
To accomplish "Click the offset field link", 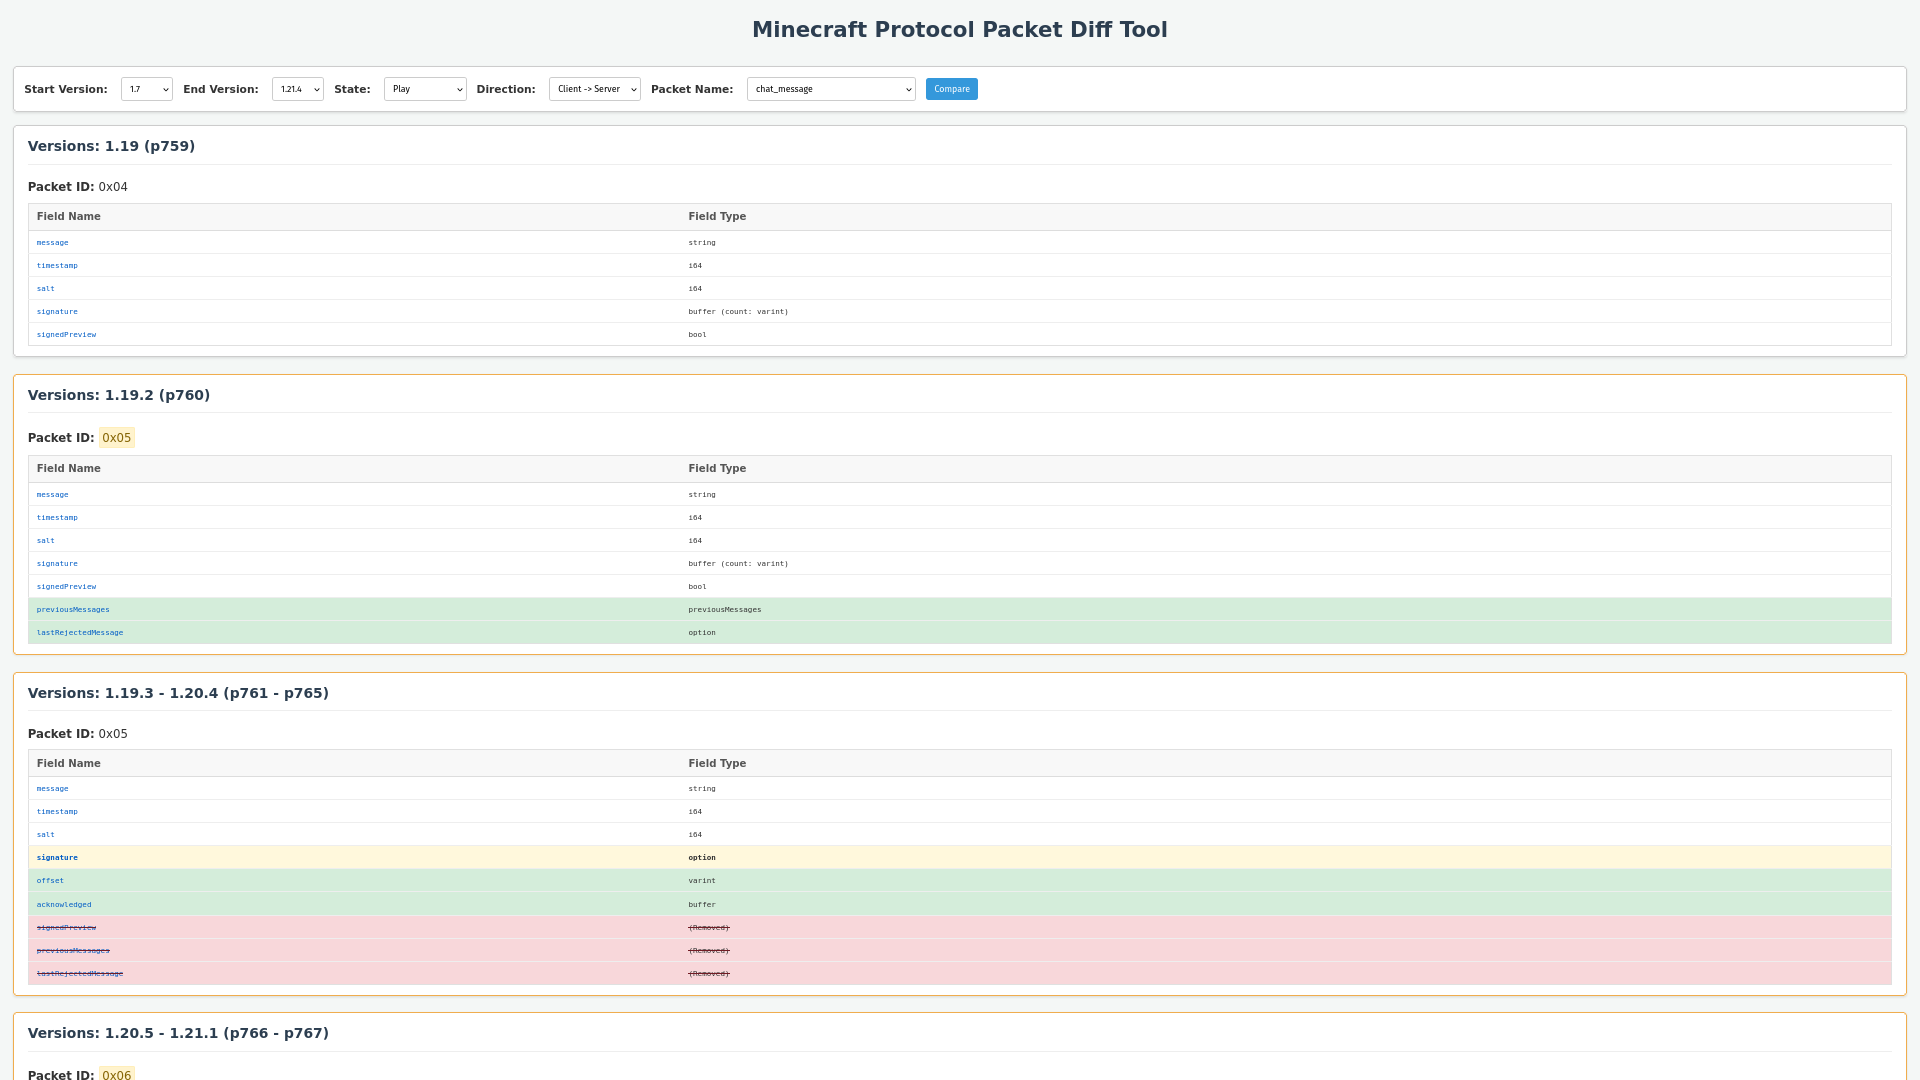I will [50, 881].
